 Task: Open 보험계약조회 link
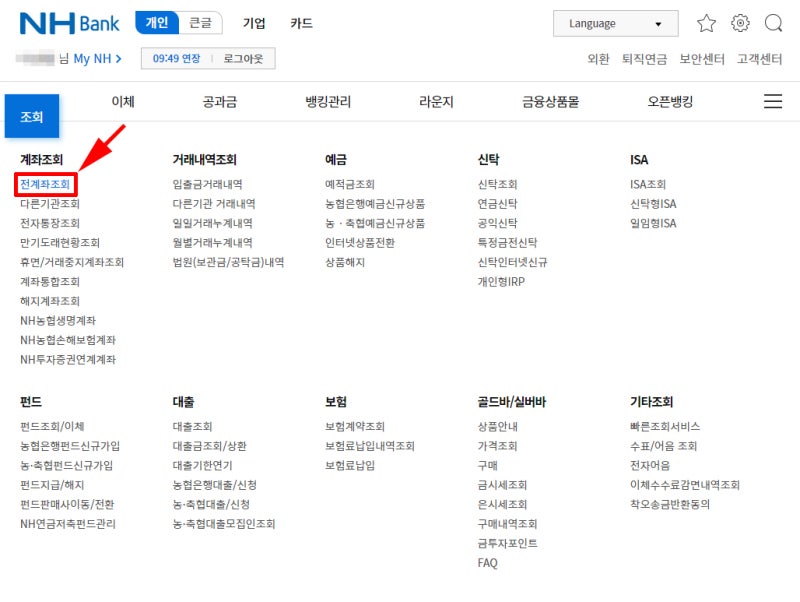[355, 427]
